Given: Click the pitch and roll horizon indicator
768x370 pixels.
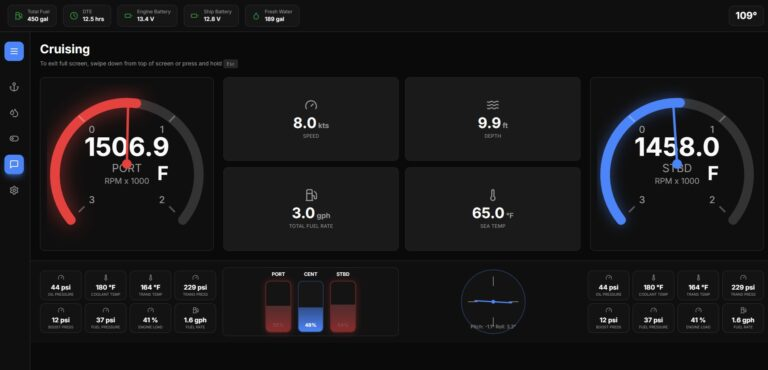Looking at the screenshot, I should [x=493, y=301].
